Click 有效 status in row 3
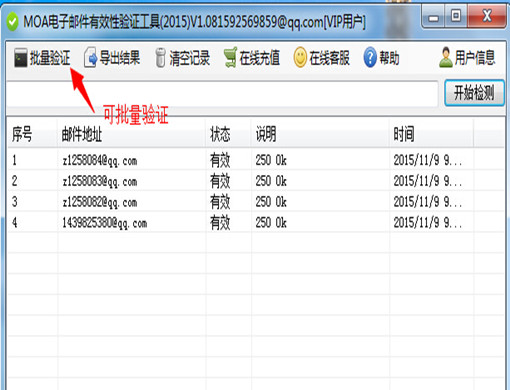Viewport: 510px width, 390px height. [x=220, y=202]
